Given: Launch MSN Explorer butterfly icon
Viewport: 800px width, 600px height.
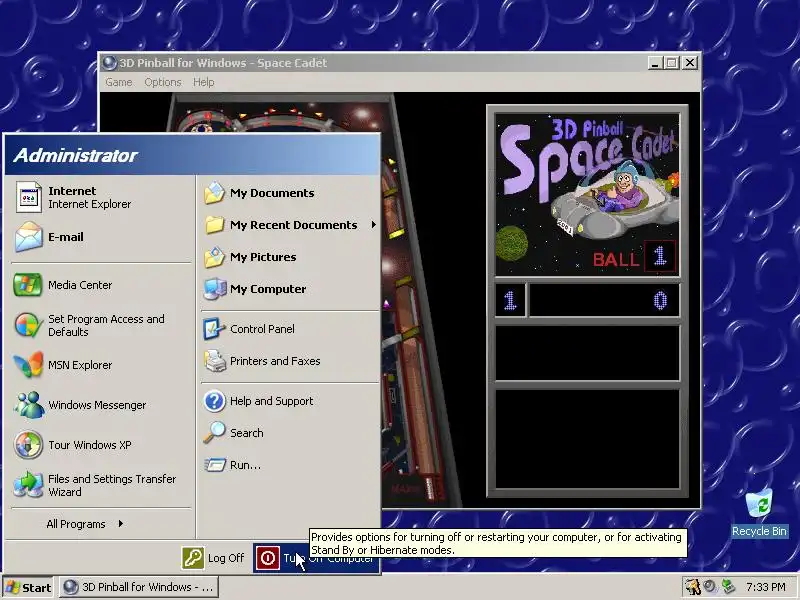Looking at the screenshot, I should click(28, 365).
